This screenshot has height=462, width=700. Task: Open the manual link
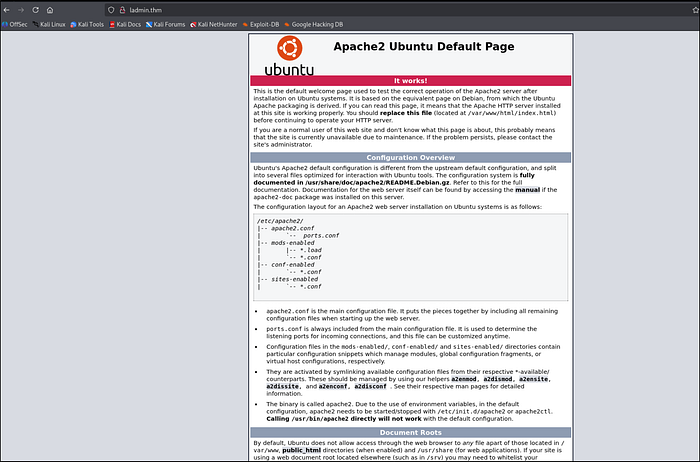pos(528,190)
